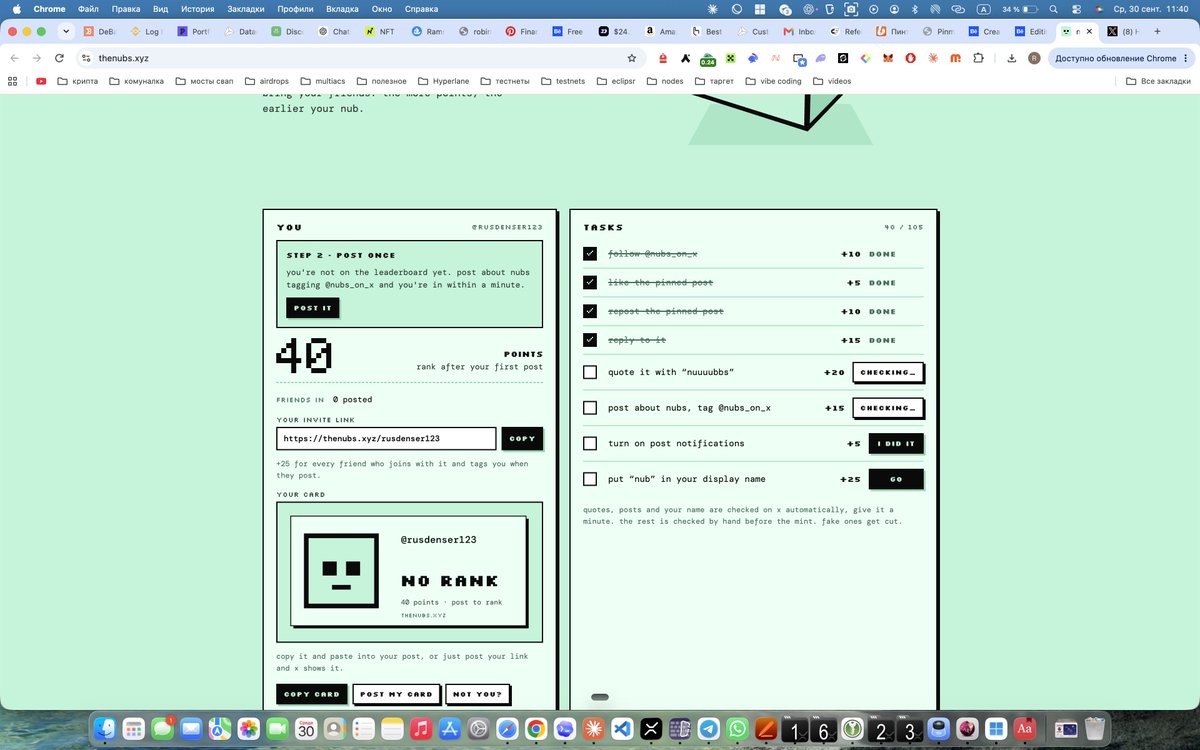Open the testnets bookmarks folder

tap(563, 81)
